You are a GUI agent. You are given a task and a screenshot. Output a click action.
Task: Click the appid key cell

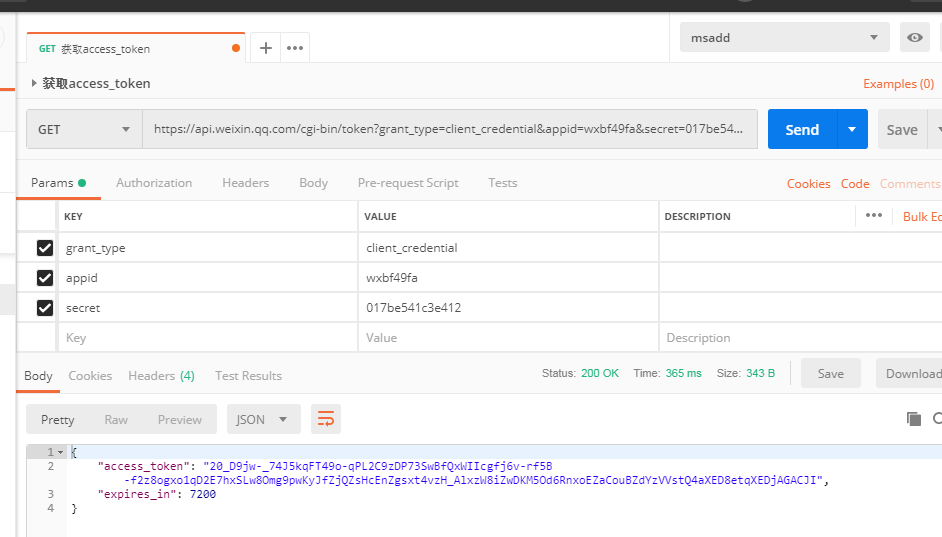(207, 278)
